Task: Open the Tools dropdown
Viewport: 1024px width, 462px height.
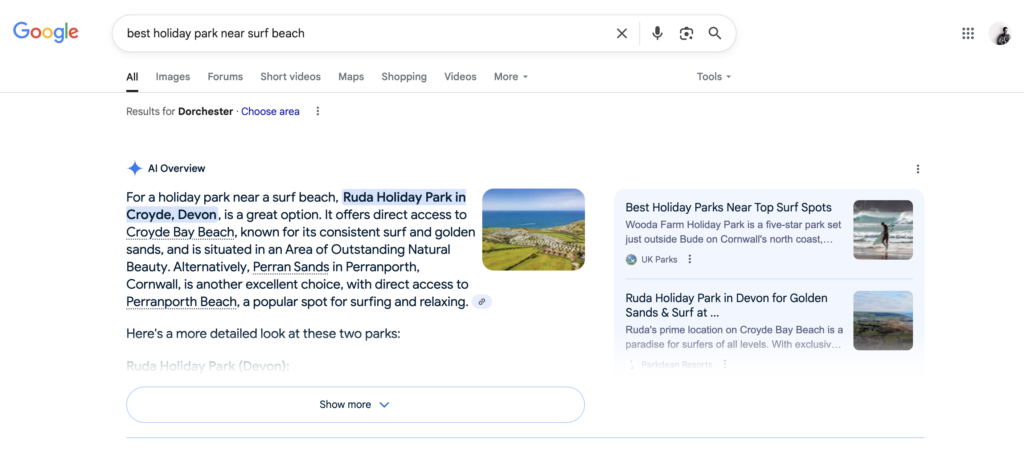Action: [714, 76]
